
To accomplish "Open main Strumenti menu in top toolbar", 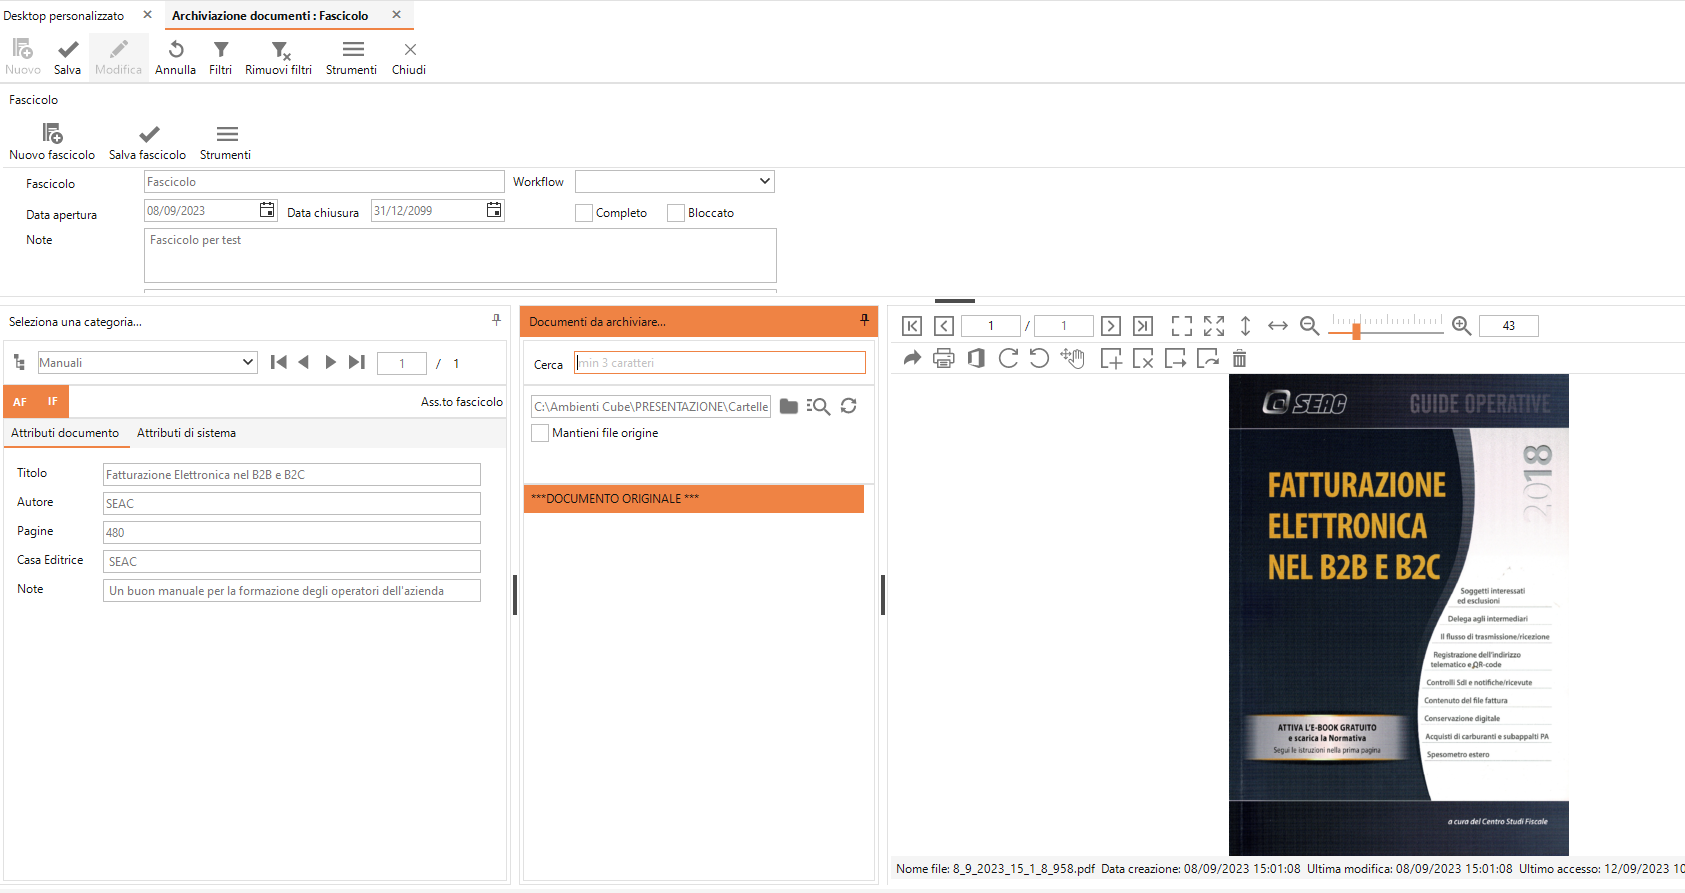I will click(x=352, y=57).
